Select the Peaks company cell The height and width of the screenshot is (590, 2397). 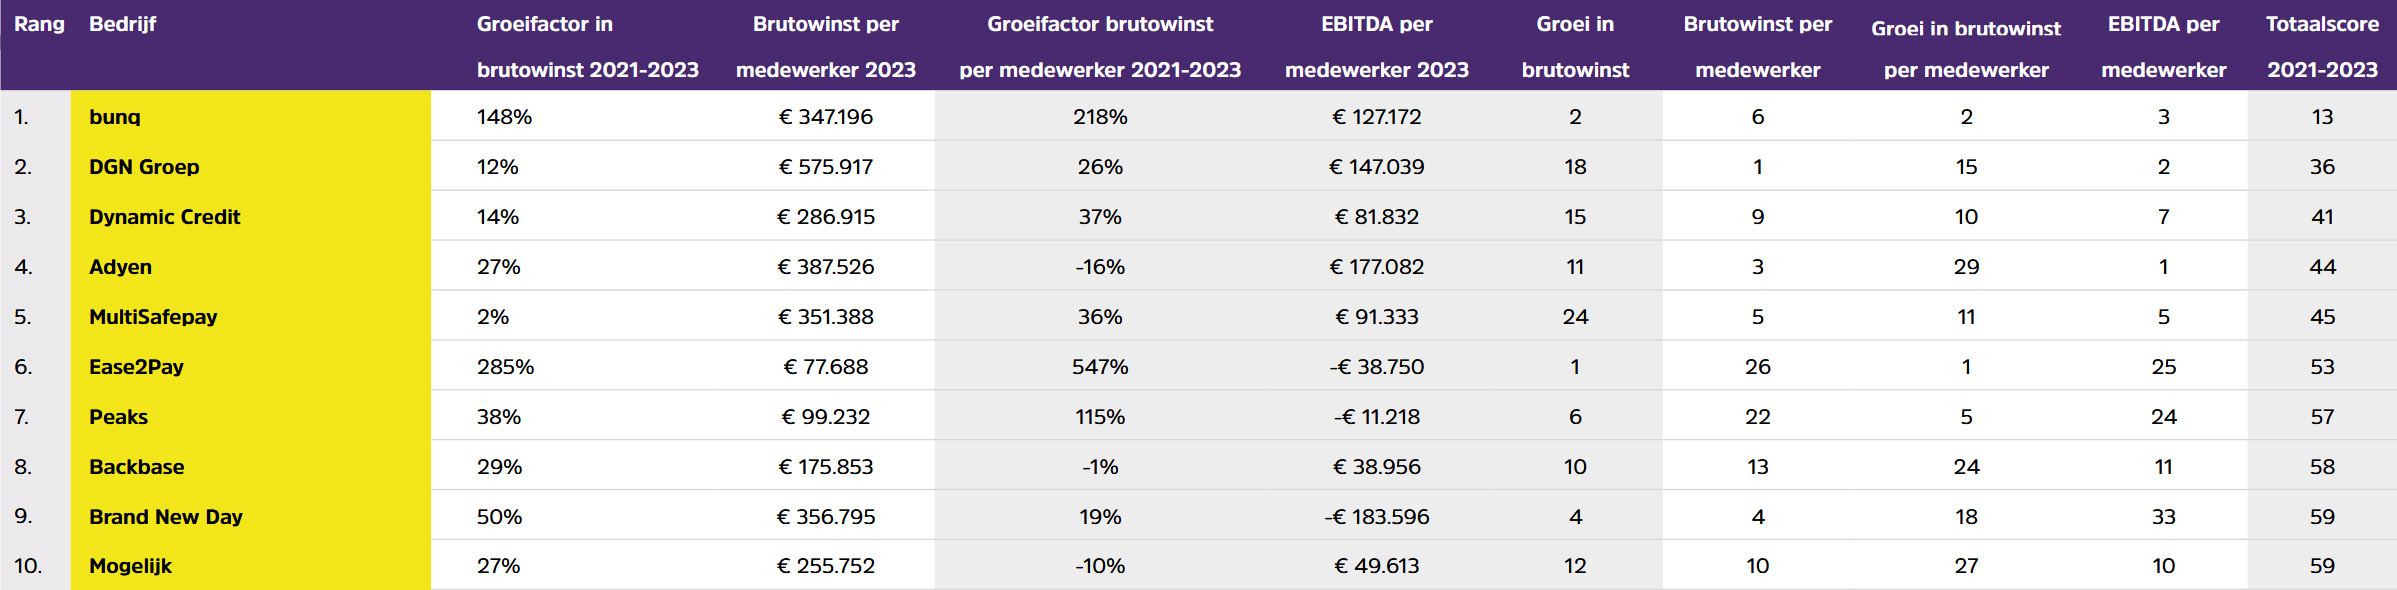click(x=119, y=417)
